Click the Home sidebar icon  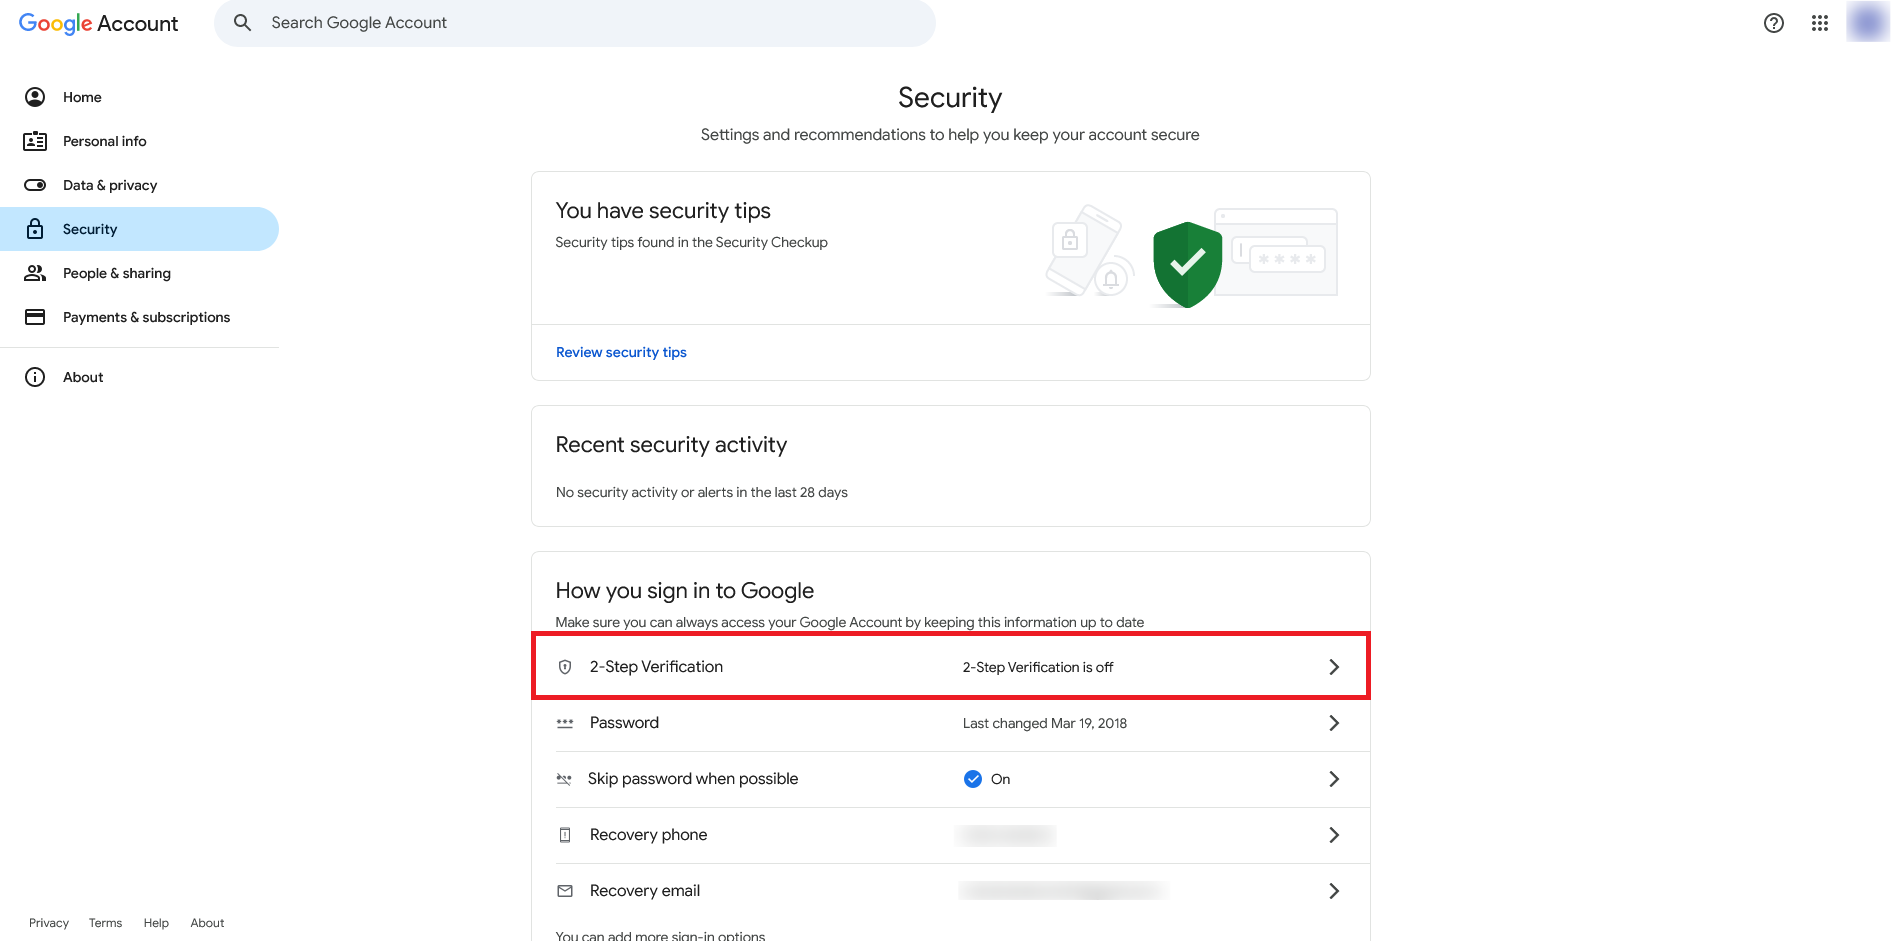[35, 97]
